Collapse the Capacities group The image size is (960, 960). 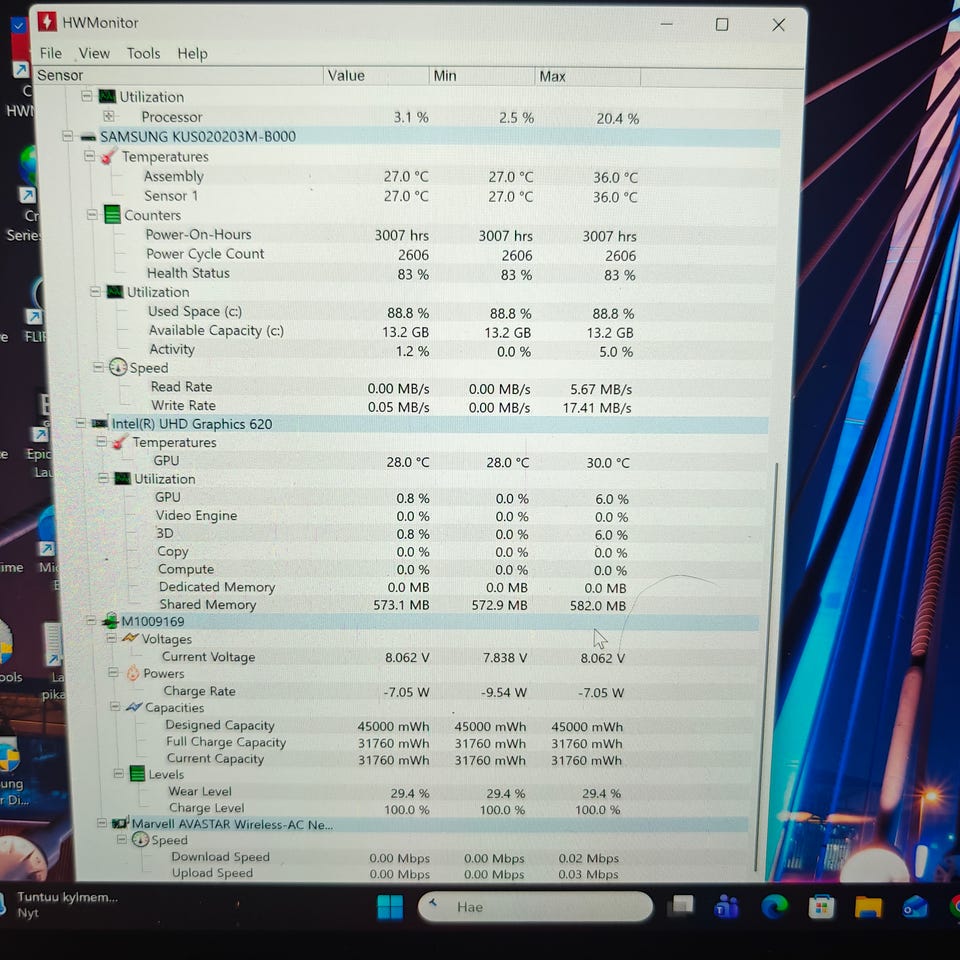(x=114, y=707)
